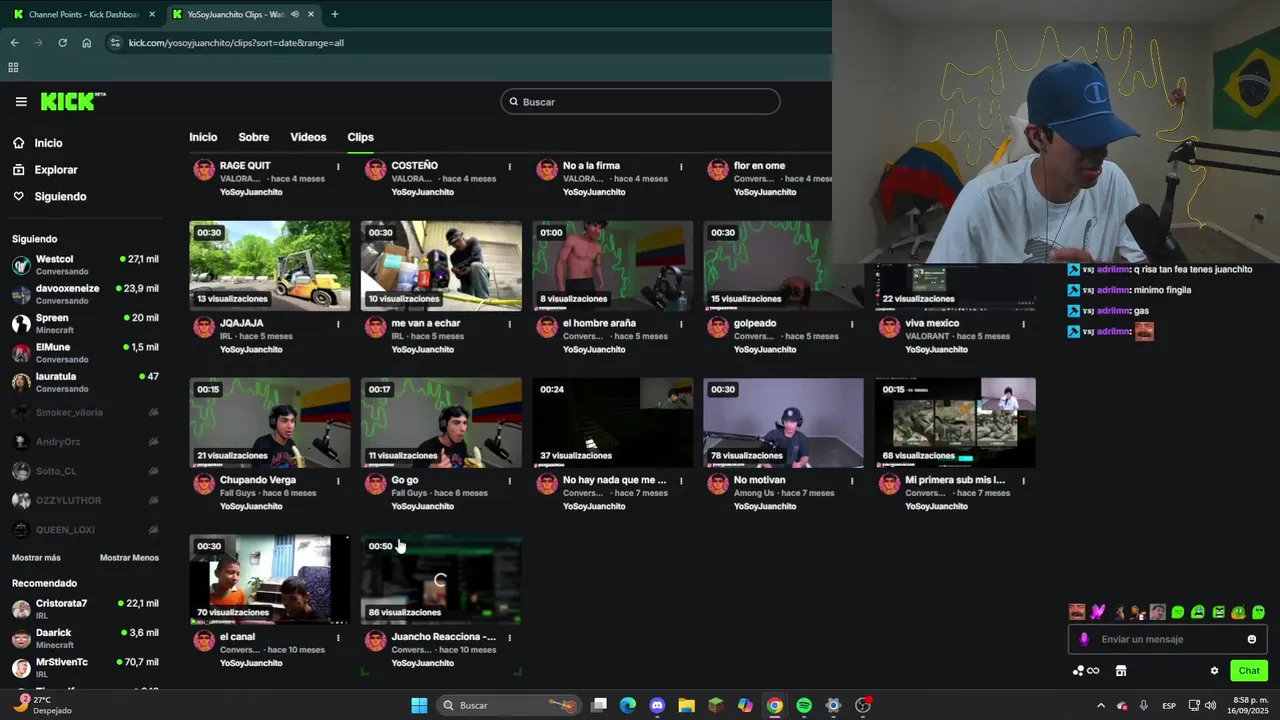Screen dimensions: 1280x720
Task: Open a new browser tab with plus
Action: point(334,14)
